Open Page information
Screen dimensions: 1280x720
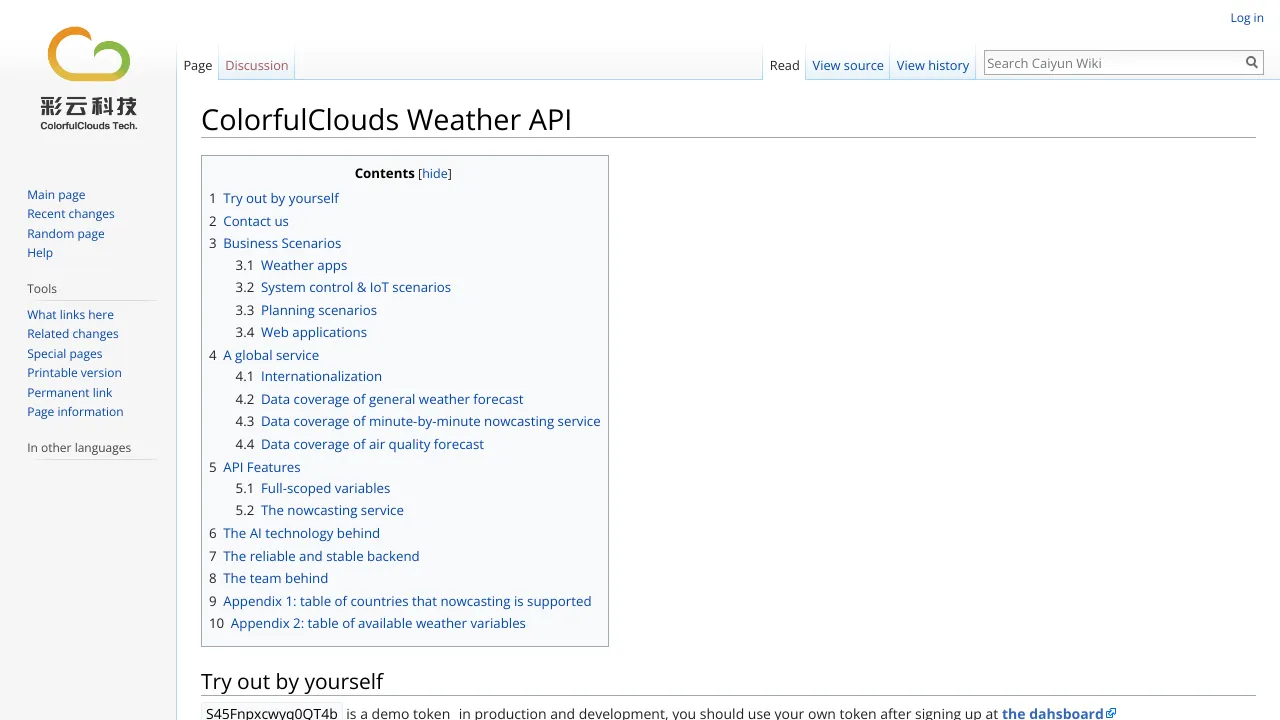click(x=75, y=412)
